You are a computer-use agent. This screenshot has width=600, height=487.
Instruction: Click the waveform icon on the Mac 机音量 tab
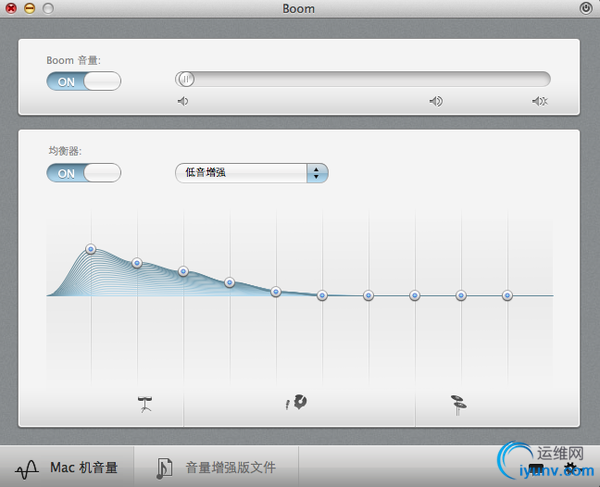[27, 469]
